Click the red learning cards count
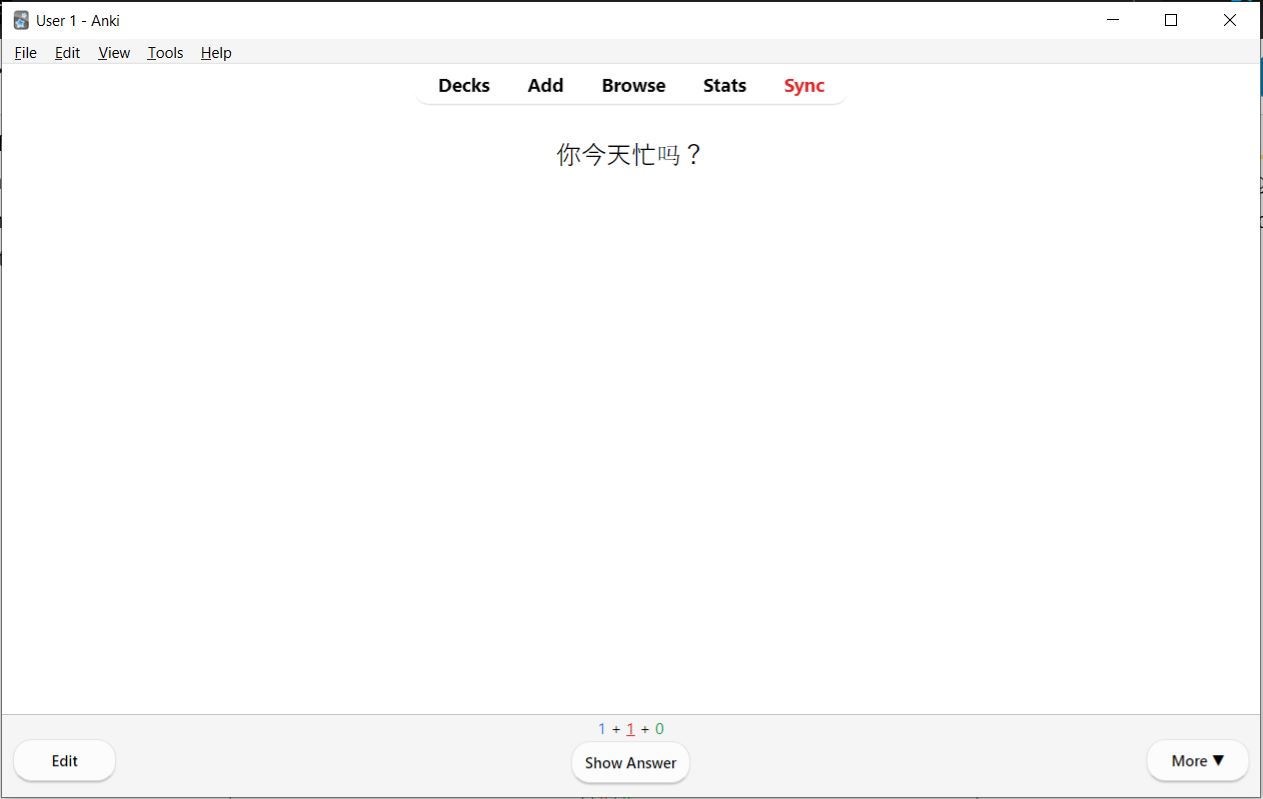The image size is (1263, 799). click(x=630, y=729)
